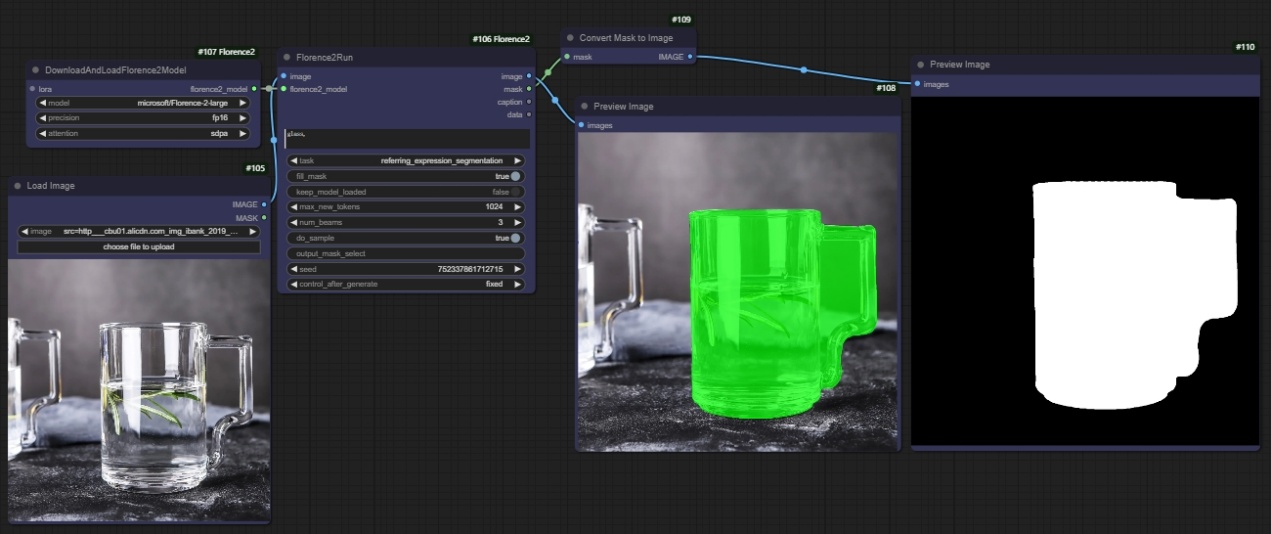Disable the do_sample toggle
1271x534 pixels.
point(516,238)
